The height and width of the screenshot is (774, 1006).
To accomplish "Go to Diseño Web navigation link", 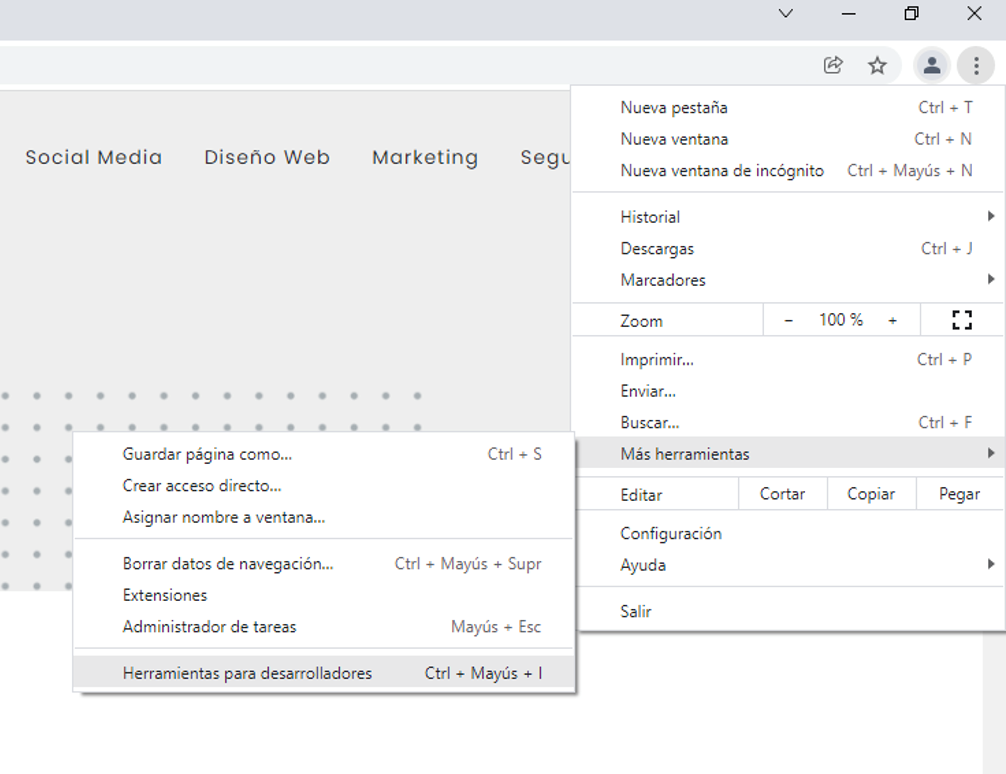I will (x=267, y=157).
